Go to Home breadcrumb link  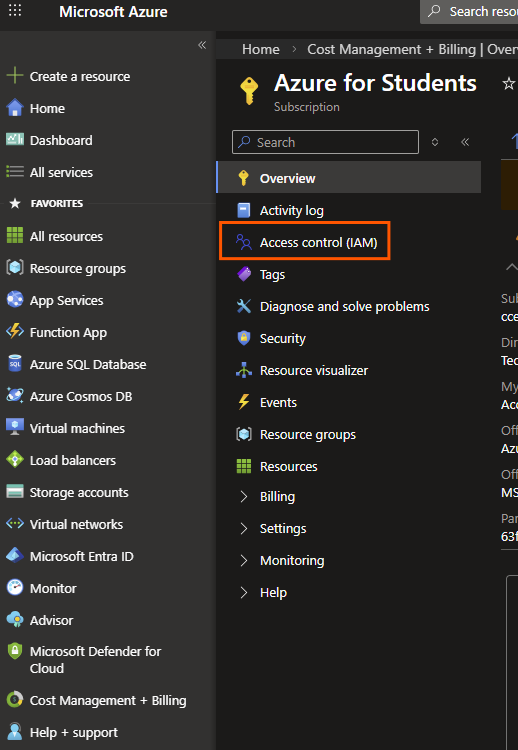pyautogui.click(x=261, y=49)
